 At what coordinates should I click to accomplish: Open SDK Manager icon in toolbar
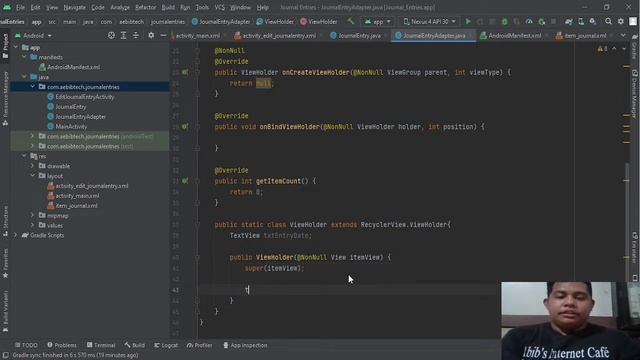tap(593, 21)
